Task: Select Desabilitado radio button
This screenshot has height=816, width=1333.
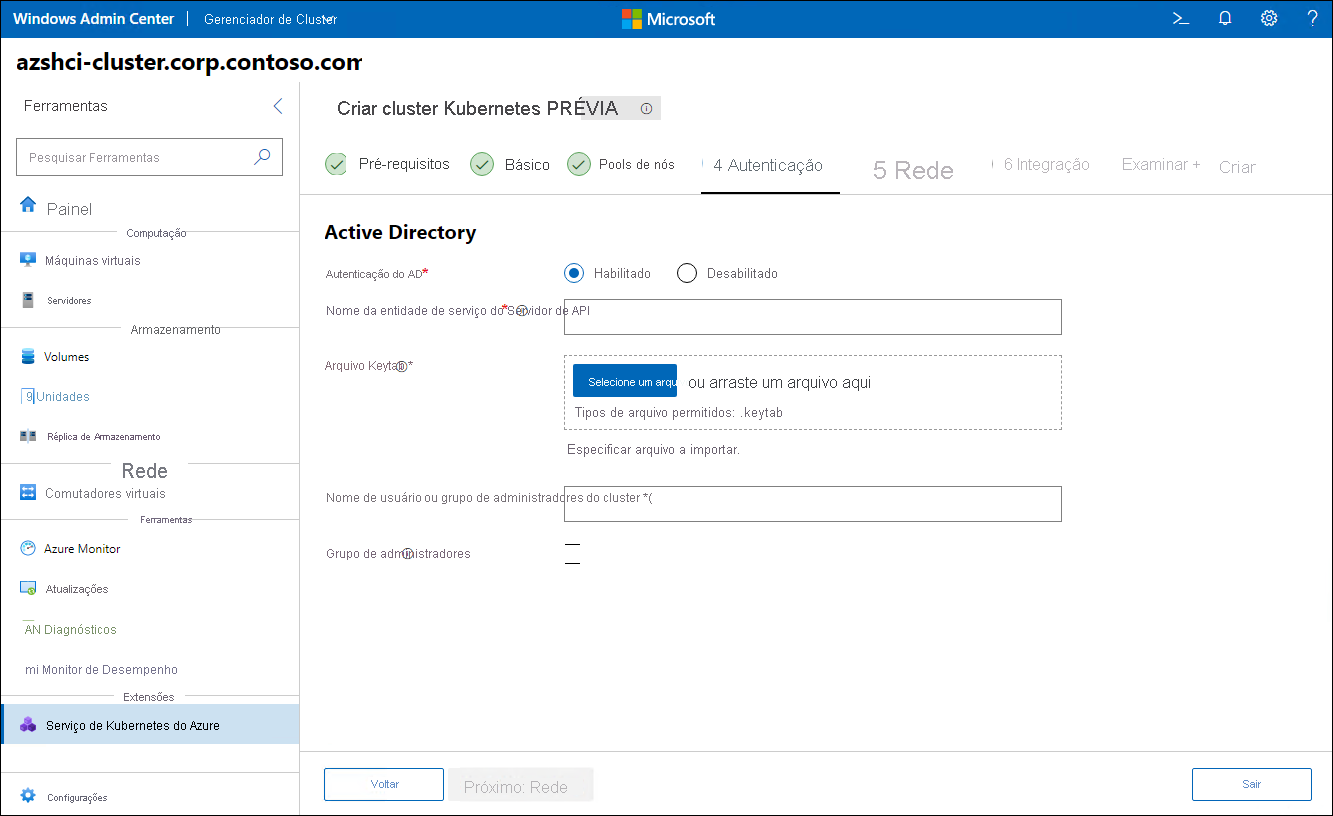Action: coord(686,273)
